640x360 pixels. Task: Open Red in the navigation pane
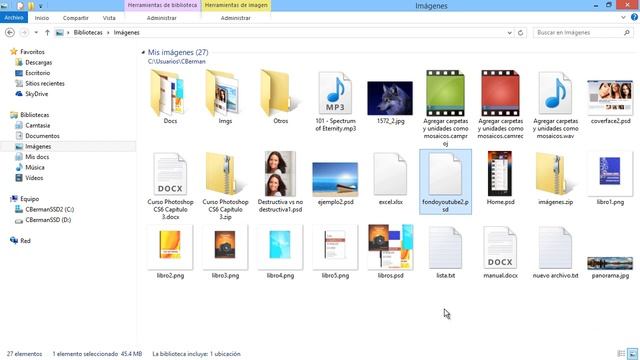[25, 241]
